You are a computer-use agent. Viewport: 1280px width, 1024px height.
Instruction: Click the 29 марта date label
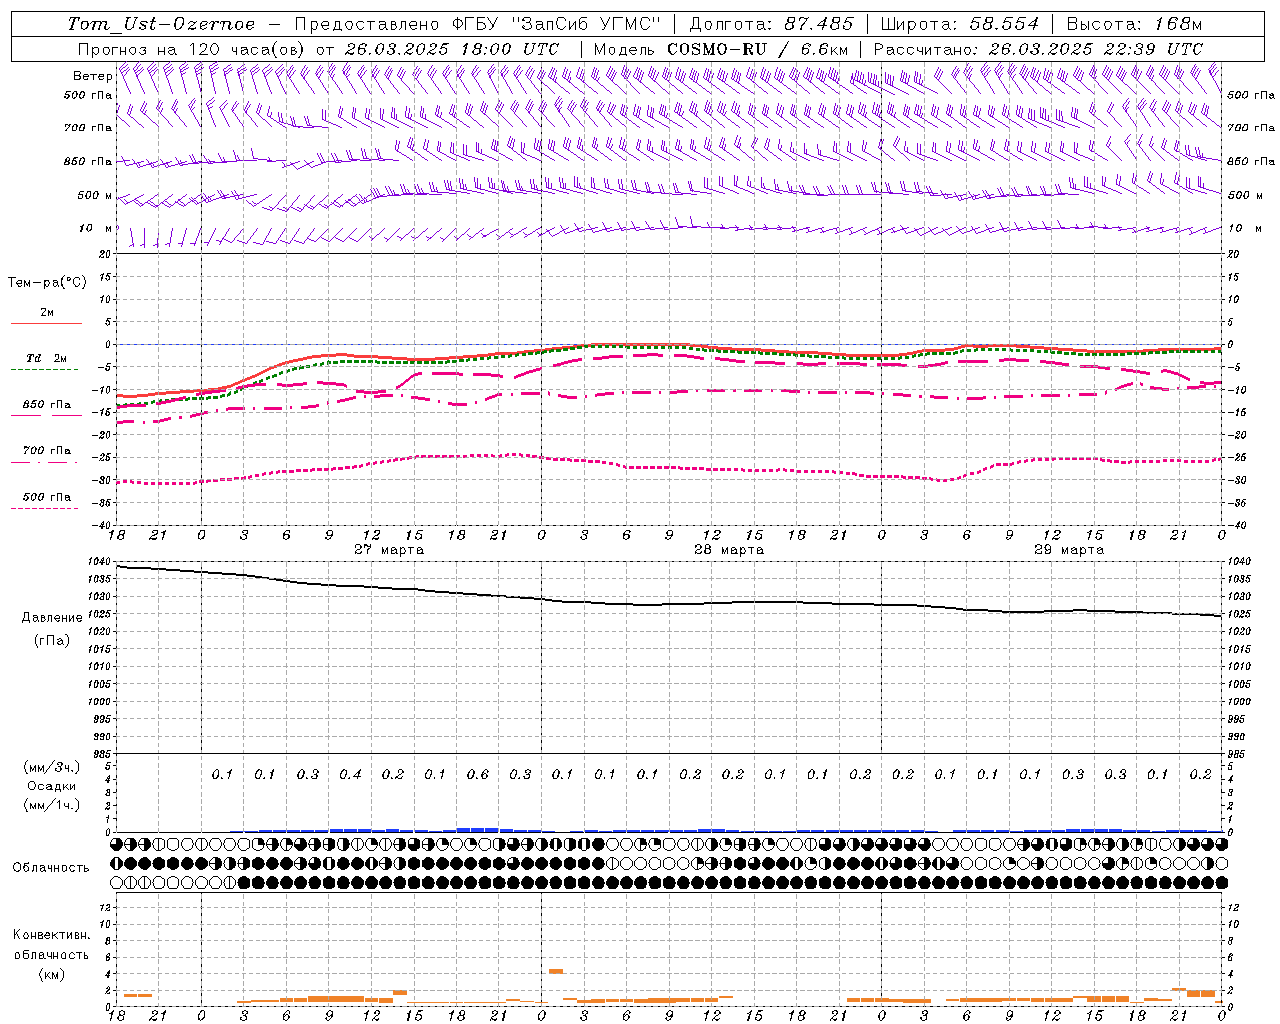(x=1069, y=550)
